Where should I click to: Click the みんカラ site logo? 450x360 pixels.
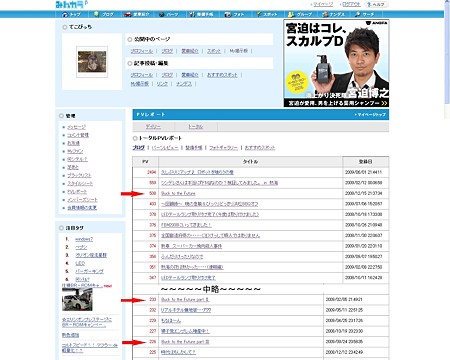71,4
